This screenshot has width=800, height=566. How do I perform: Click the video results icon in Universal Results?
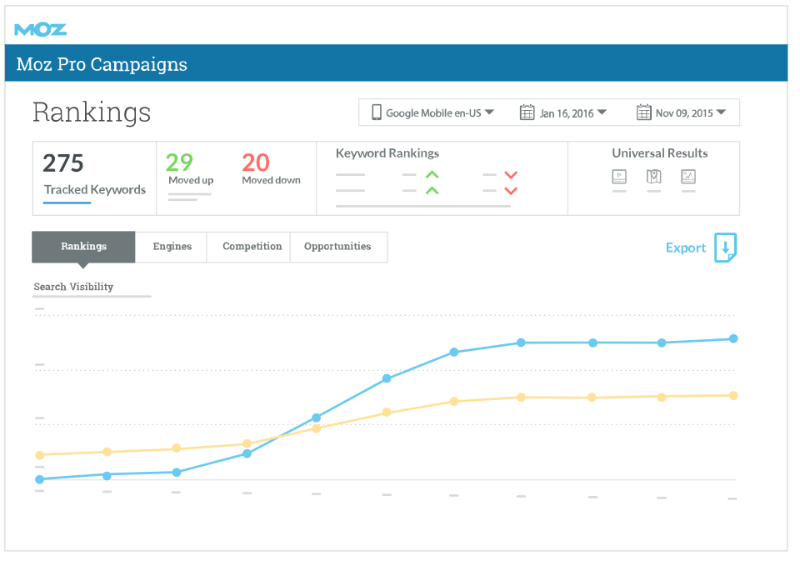pyautogui.click(x=619, y=177)
